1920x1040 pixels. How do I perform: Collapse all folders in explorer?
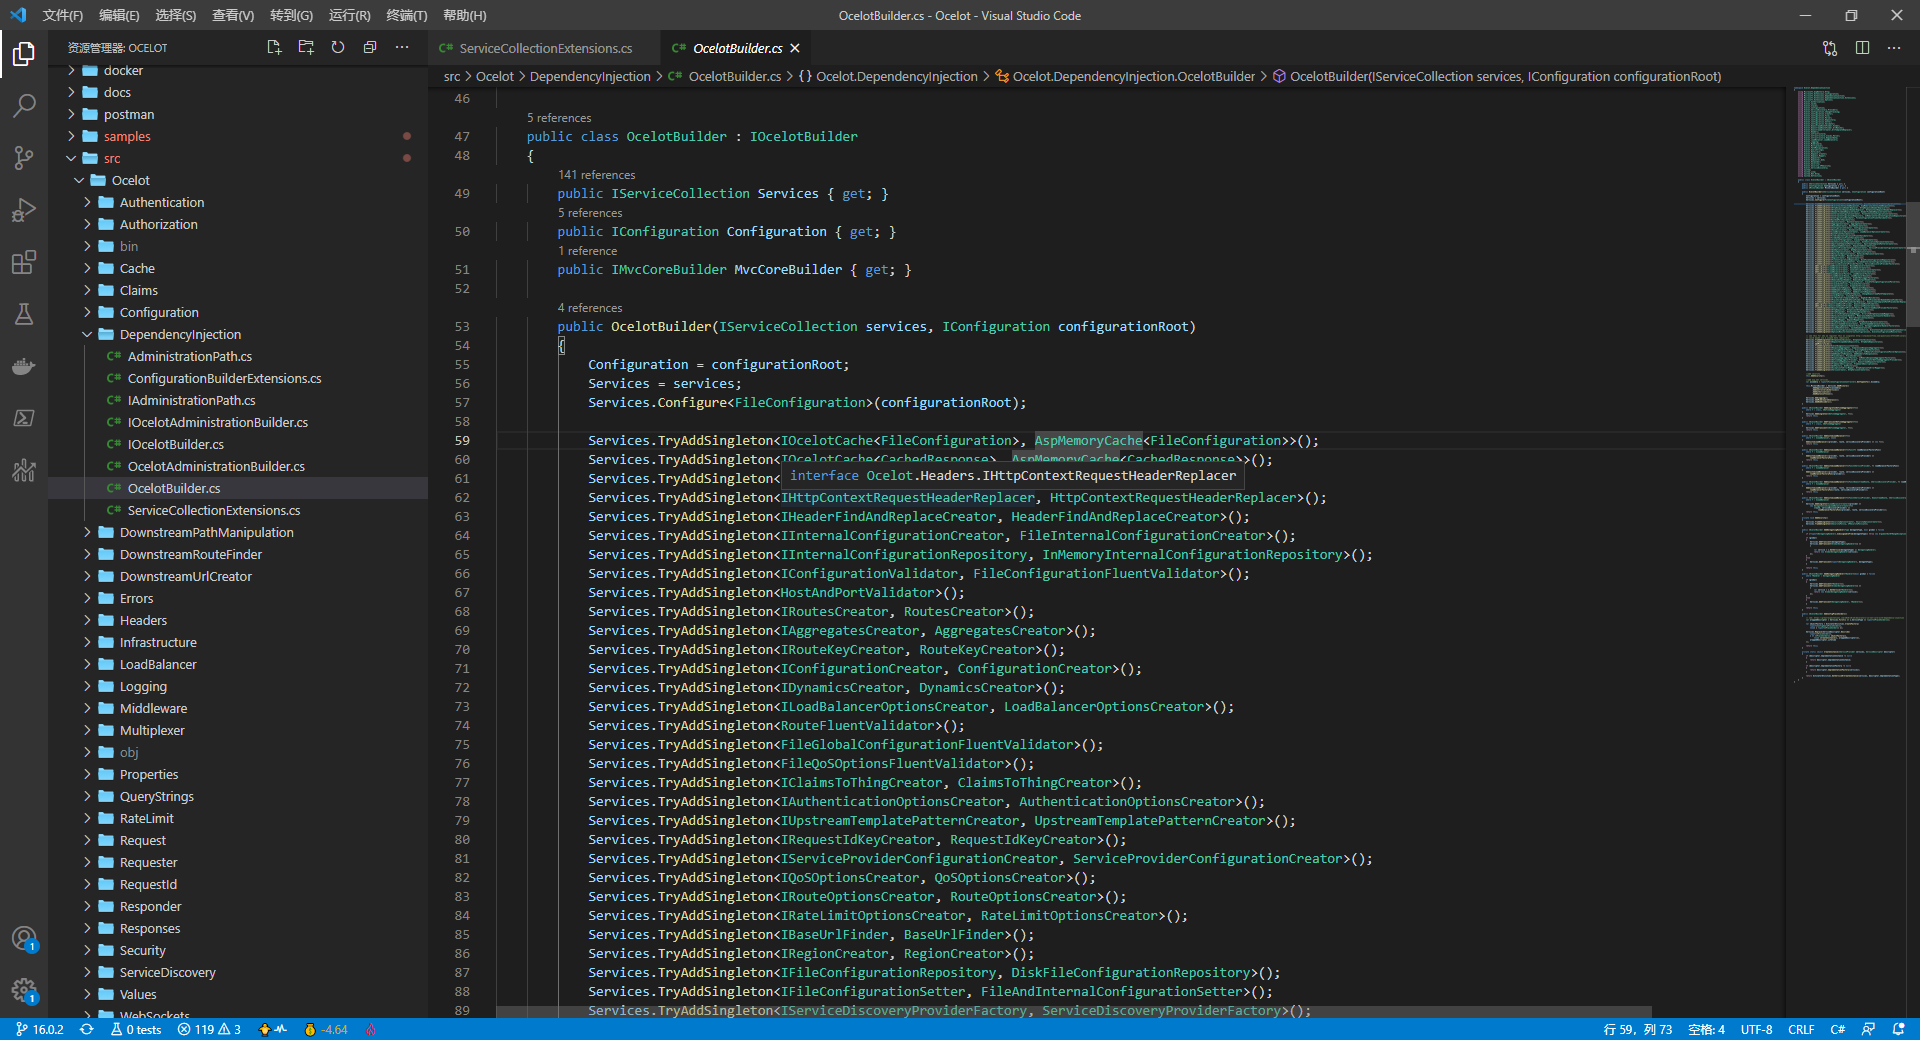click(370, 47)
